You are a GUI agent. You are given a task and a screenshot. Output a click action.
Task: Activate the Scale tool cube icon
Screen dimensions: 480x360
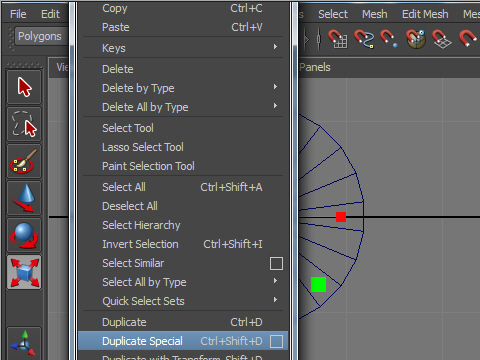(24, 272)
